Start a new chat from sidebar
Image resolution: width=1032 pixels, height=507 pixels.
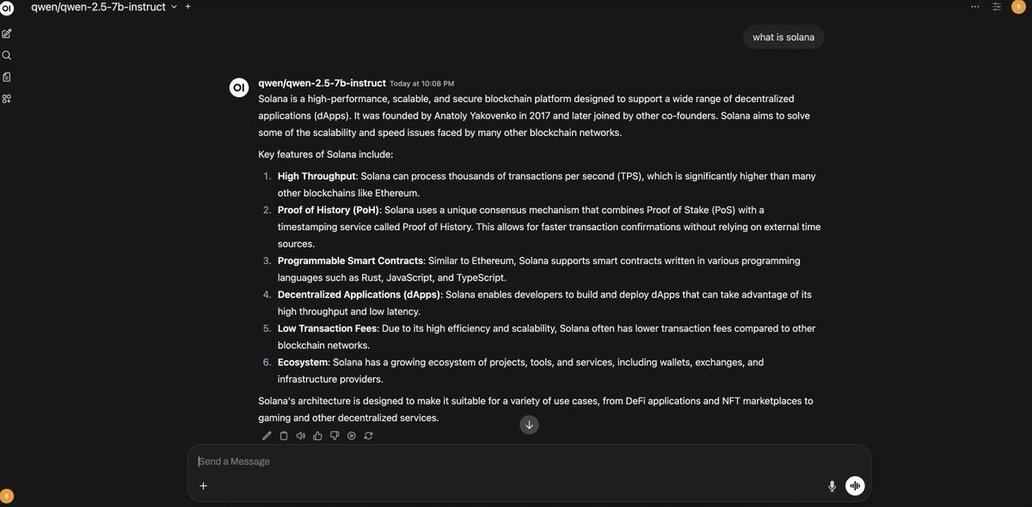7,34
